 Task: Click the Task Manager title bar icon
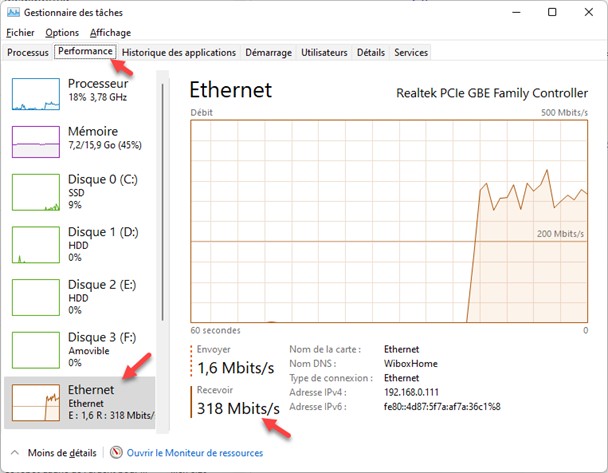click(13, 11)
